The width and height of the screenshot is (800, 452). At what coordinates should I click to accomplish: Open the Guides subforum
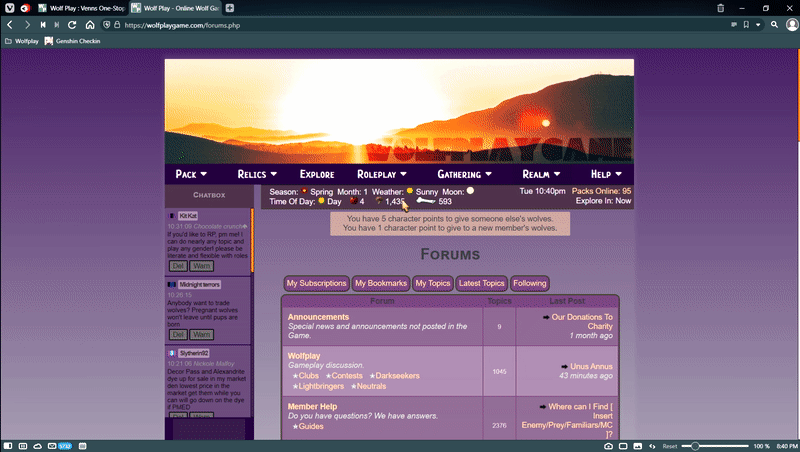coord(311,426)
